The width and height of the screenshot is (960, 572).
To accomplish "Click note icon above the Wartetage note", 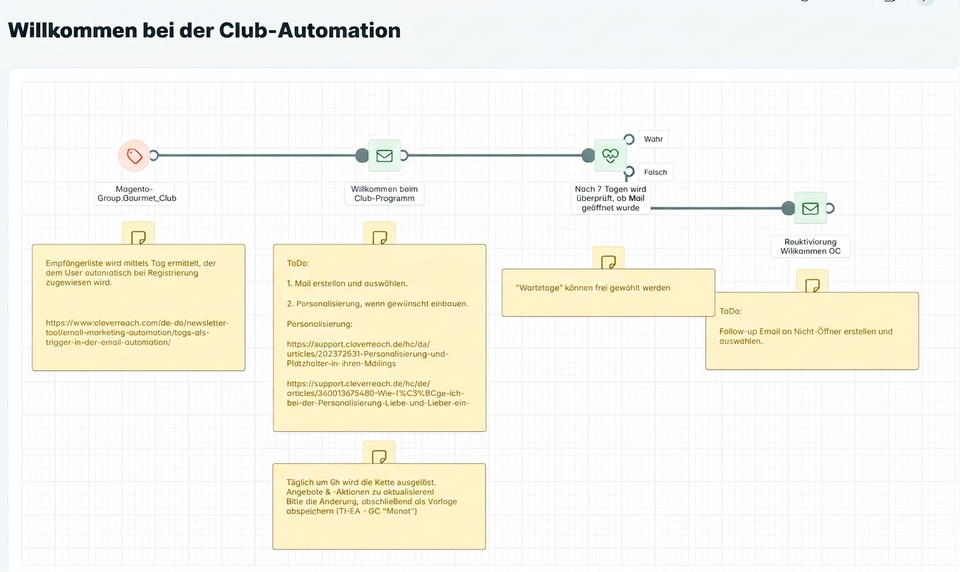I will coord(609,260).
